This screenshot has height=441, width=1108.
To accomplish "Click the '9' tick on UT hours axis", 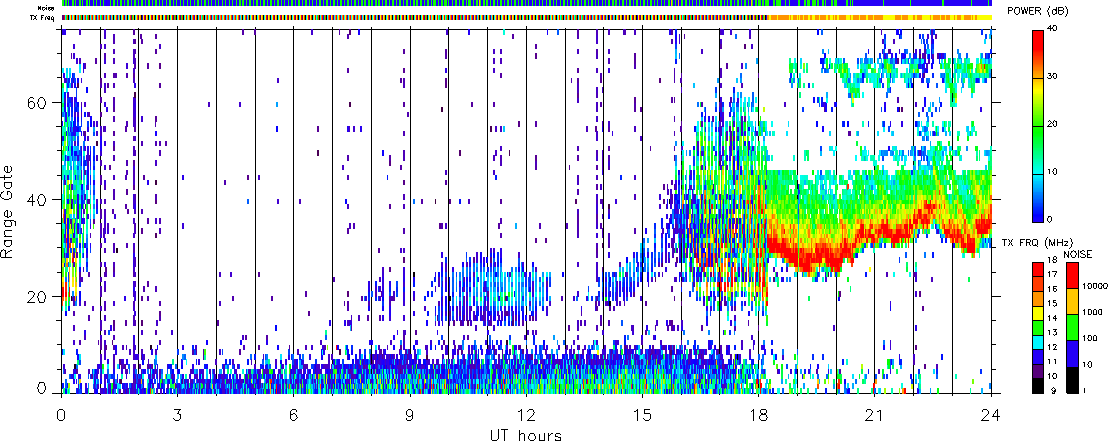I will (410, 414).
